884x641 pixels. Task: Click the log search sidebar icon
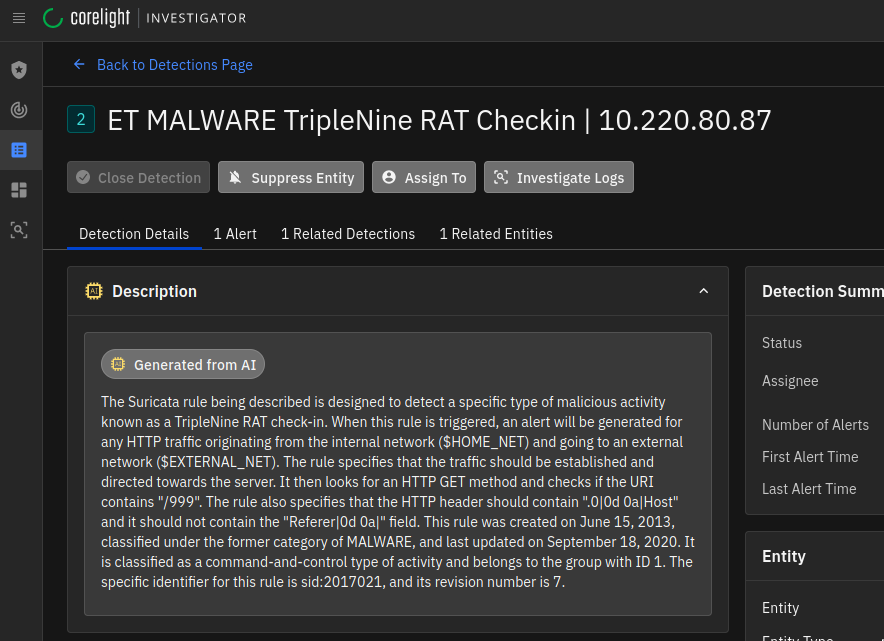click(x=19, y=230)
